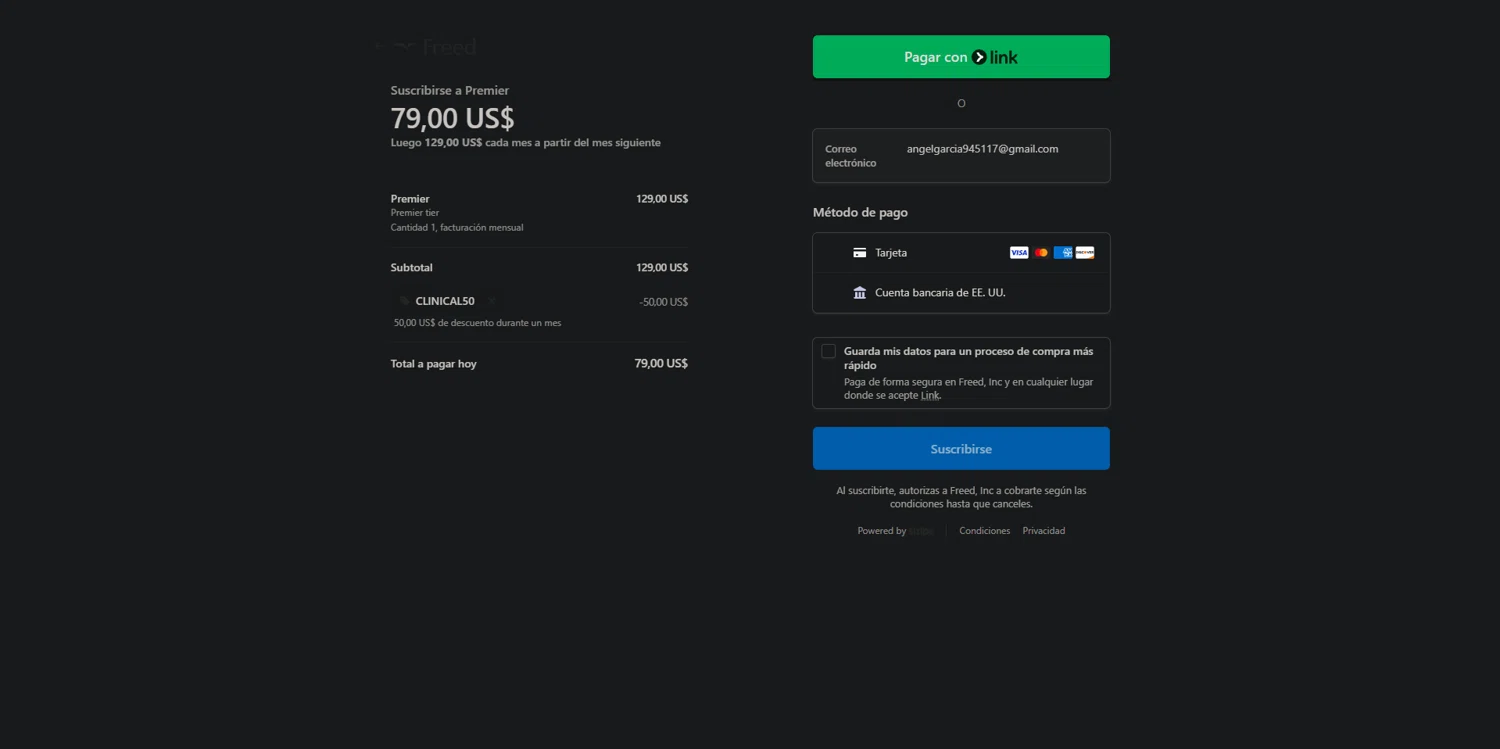Check the Guarda mis datos checkbox
The width and height of the screenshot is (1500, 749).
(828, 351)
